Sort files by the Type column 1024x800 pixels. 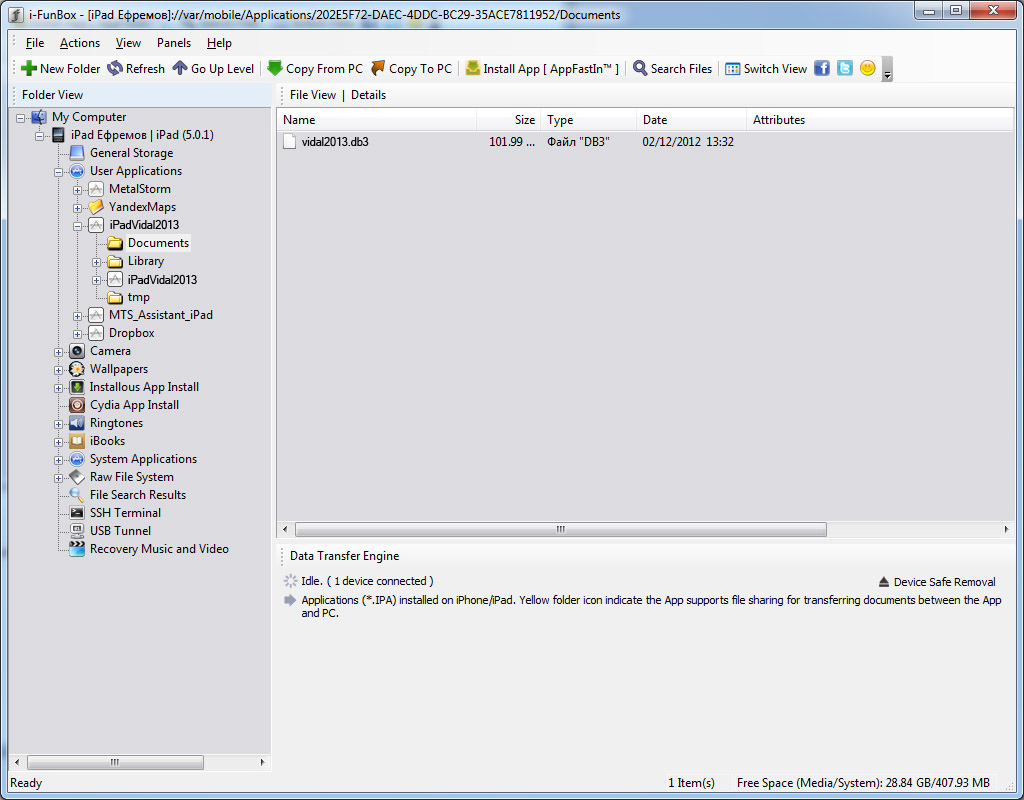589,120
